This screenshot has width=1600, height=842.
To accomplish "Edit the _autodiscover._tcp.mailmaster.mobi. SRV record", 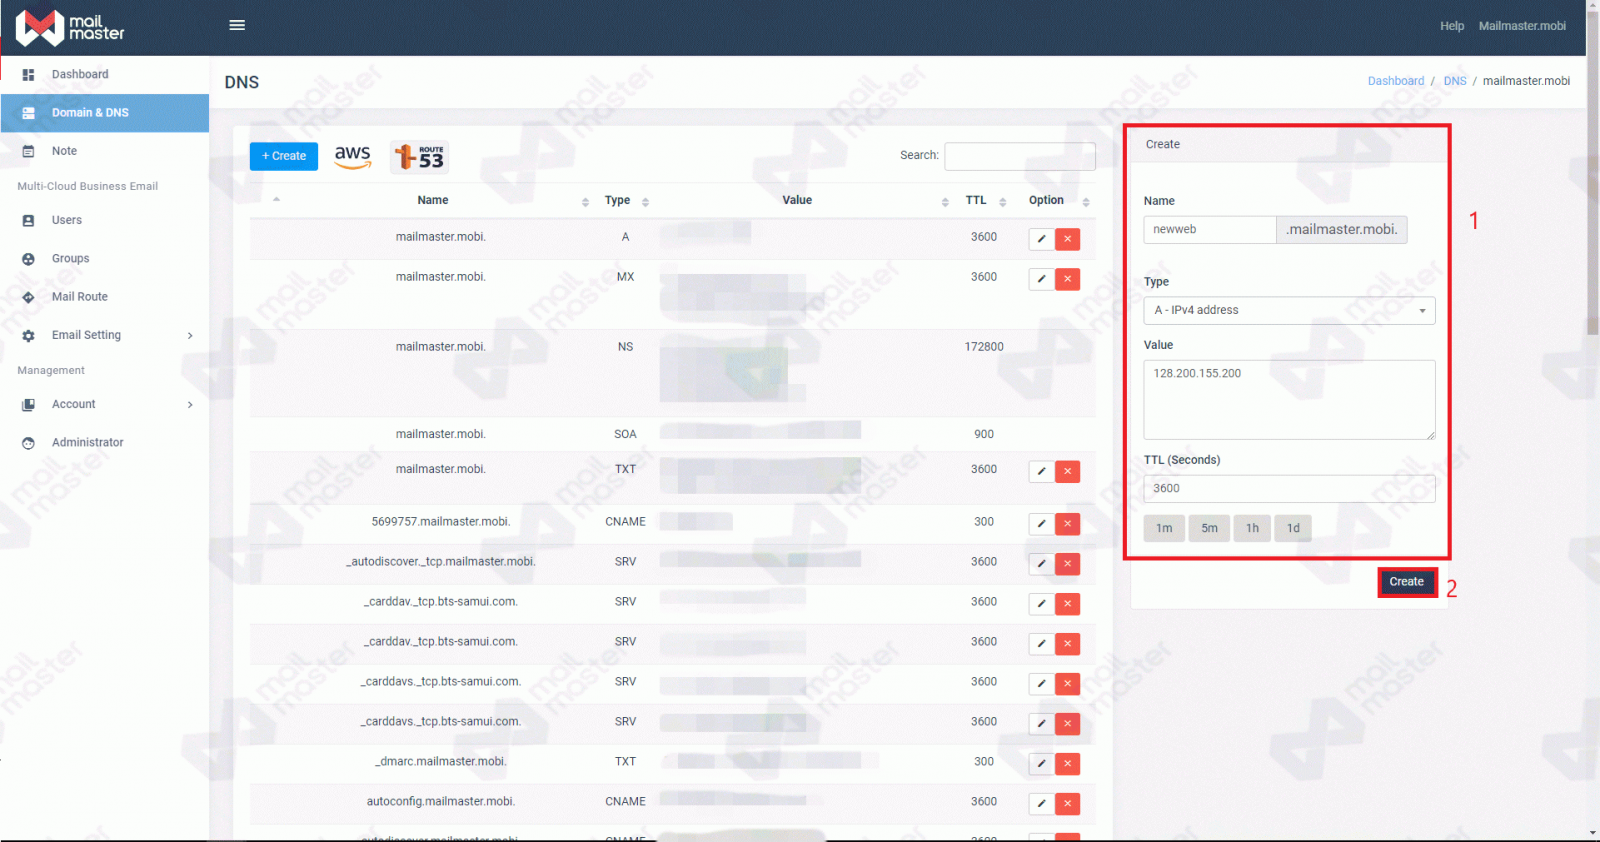I will (x=1041, y=564).
